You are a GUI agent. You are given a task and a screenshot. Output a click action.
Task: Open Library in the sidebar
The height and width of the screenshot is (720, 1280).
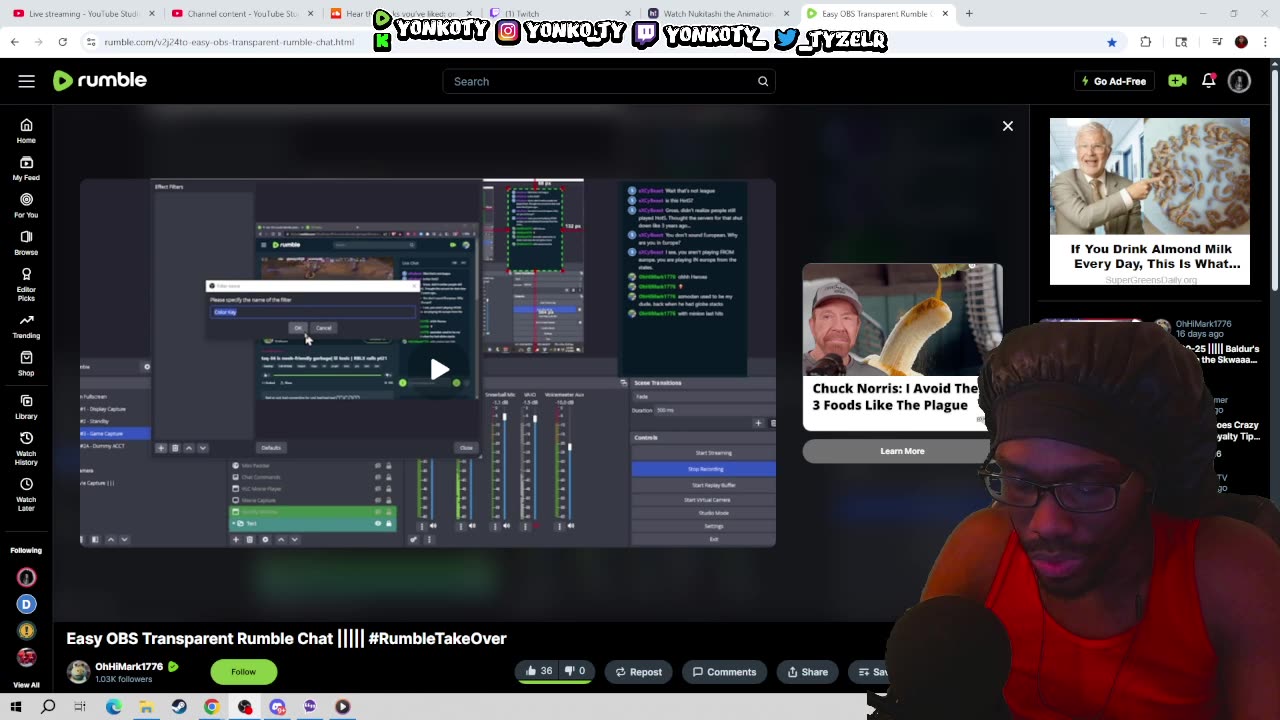point(26,406)
